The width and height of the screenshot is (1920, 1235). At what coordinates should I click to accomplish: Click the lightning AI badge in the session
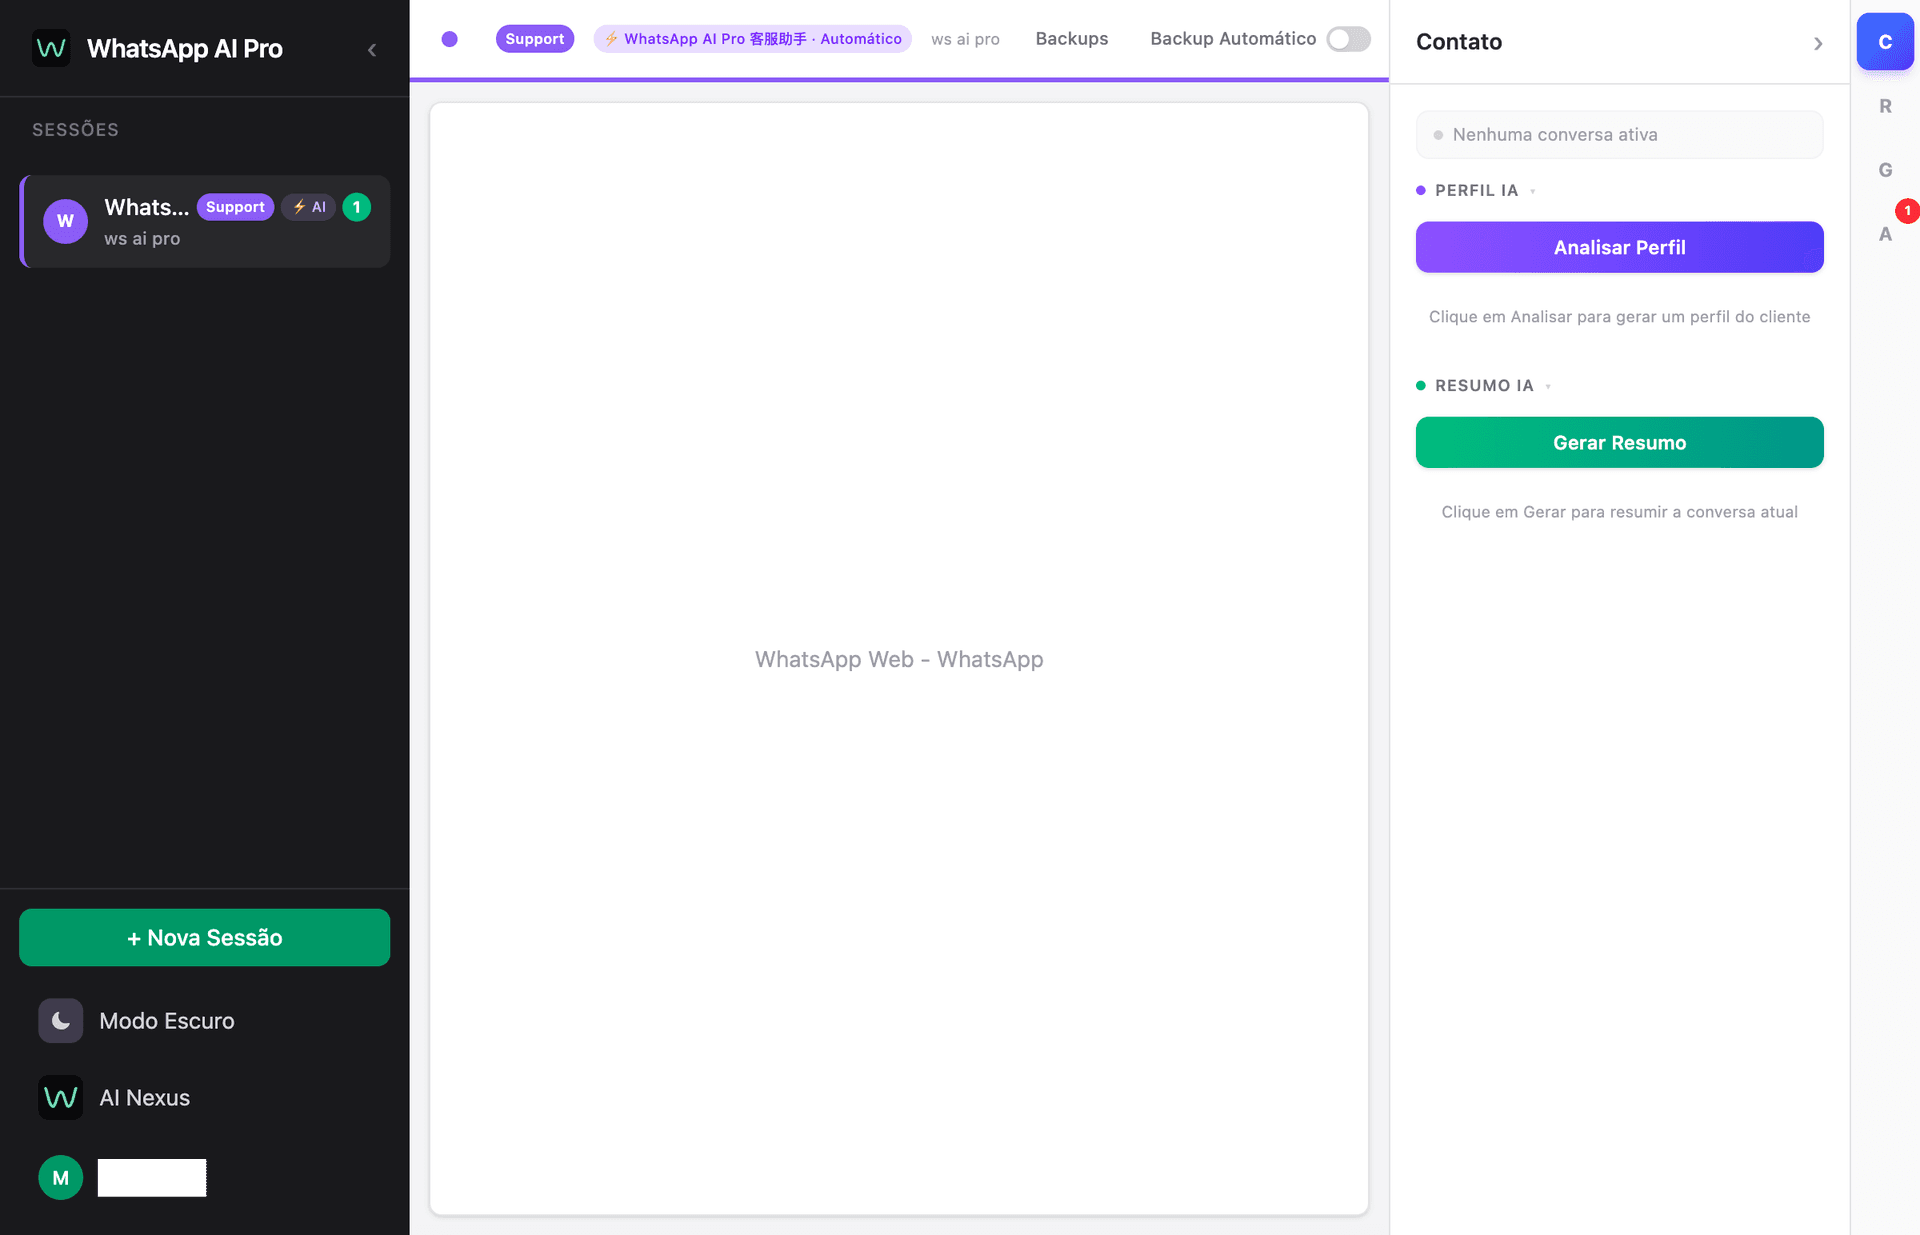309,207
